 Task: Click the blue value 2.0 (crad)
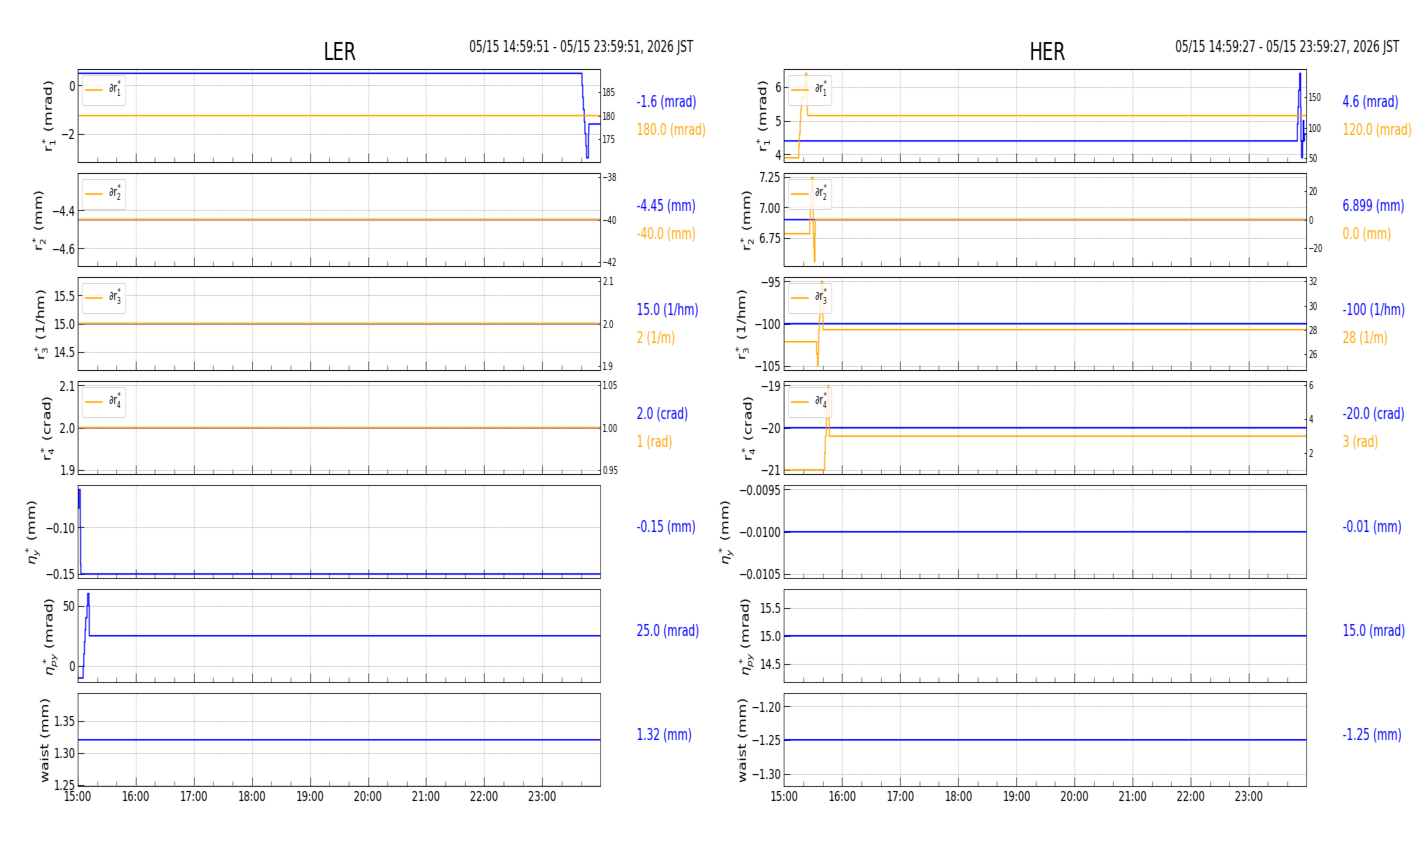point(662,414)
